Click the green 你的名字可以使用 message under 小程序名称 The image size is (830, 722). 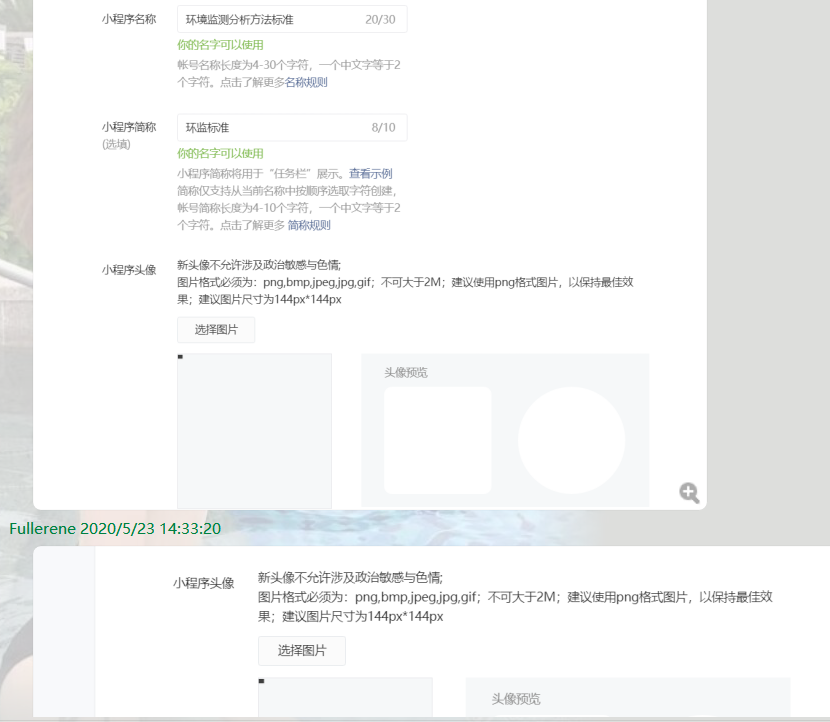(x=220, y=45)
